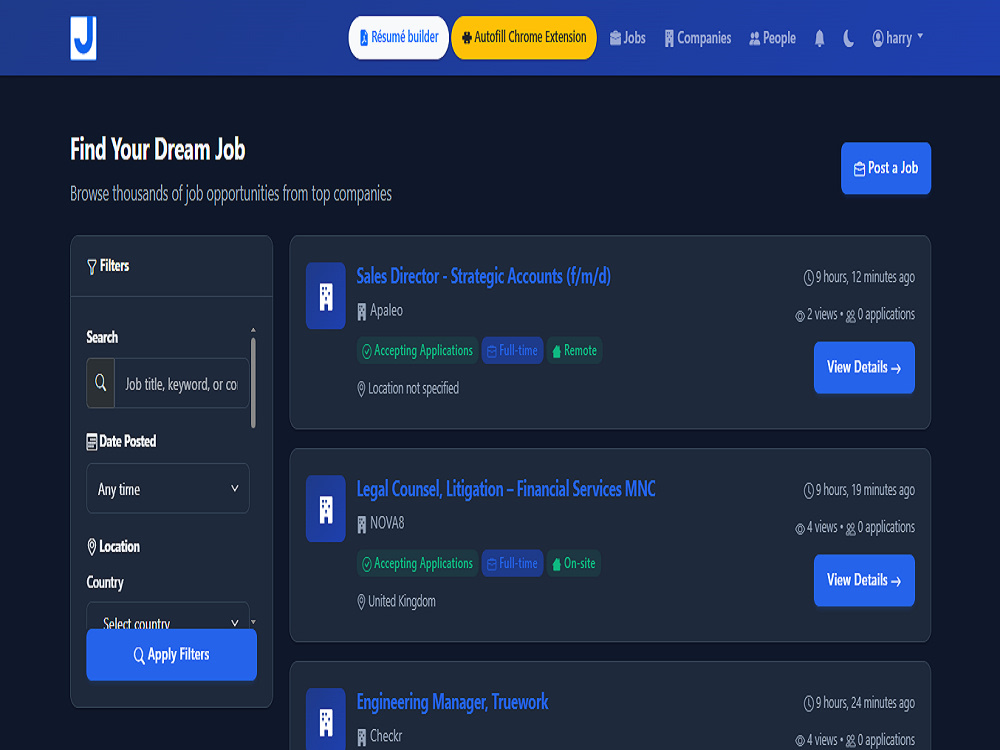This screenshot has height=750, width=1000.
Task: Click Accepting Applications badge on Sales Director job
Action: 417,351
